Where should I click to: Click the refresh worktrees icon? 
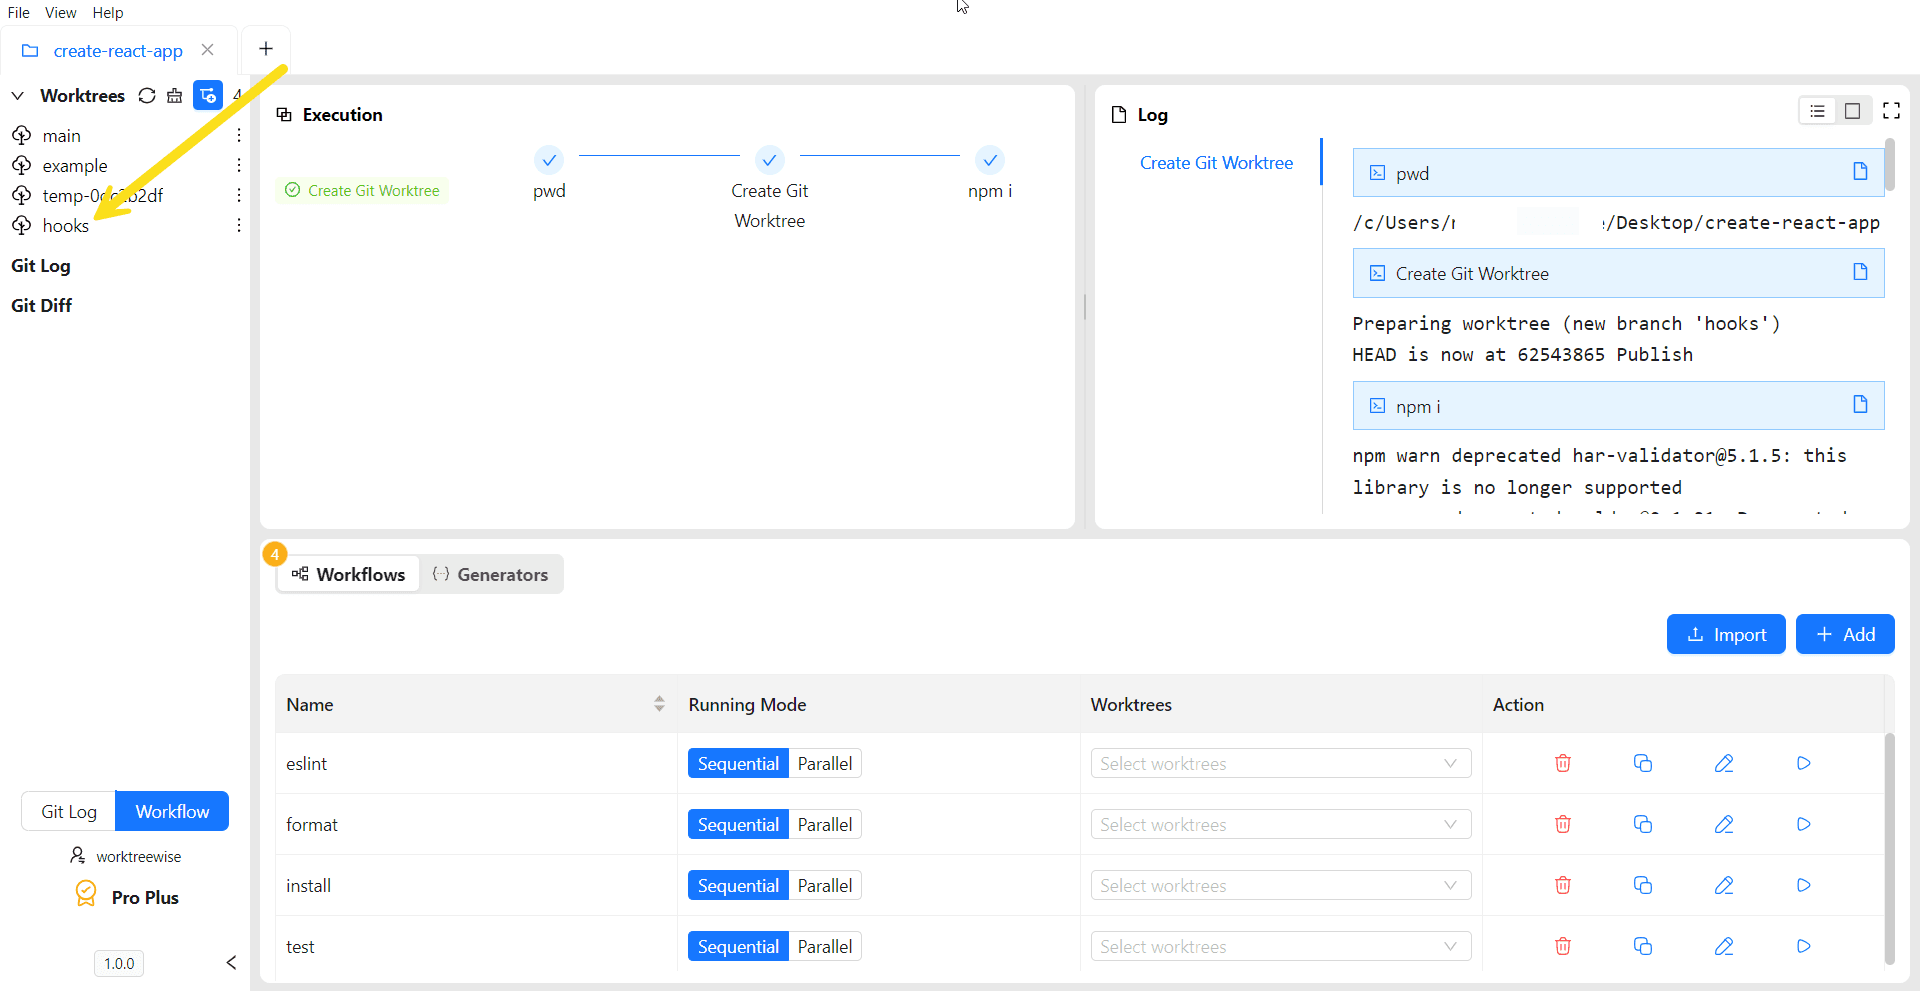(x=147, y=96)
